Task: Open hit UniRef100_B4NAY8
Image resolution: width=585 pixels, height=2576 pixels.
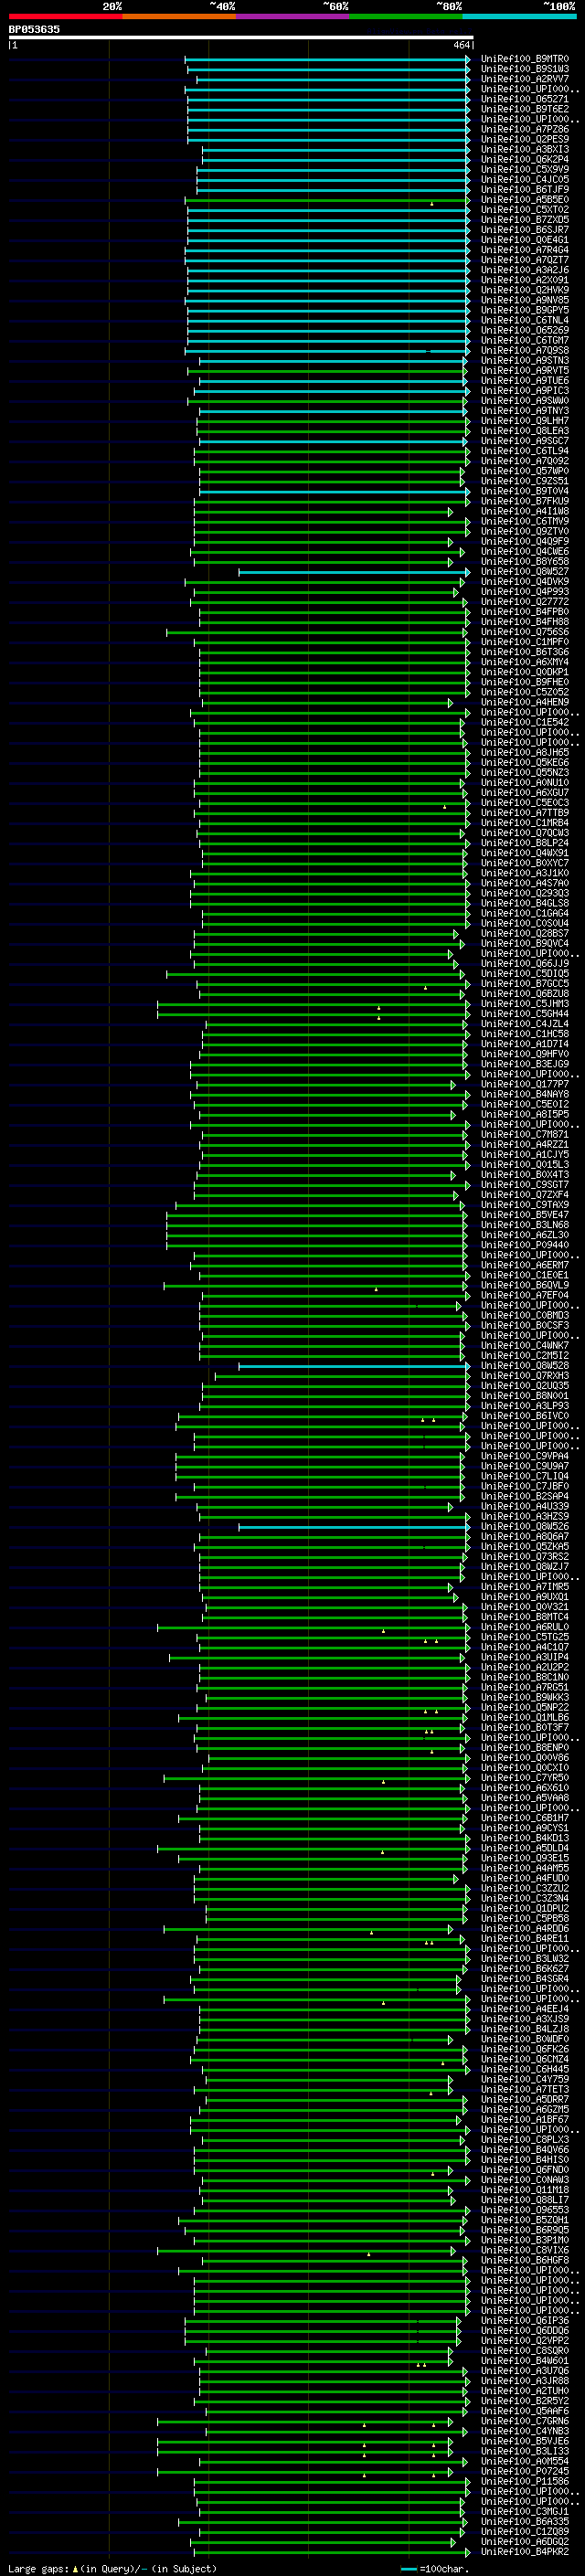Action: click(x=524, y=1094)
